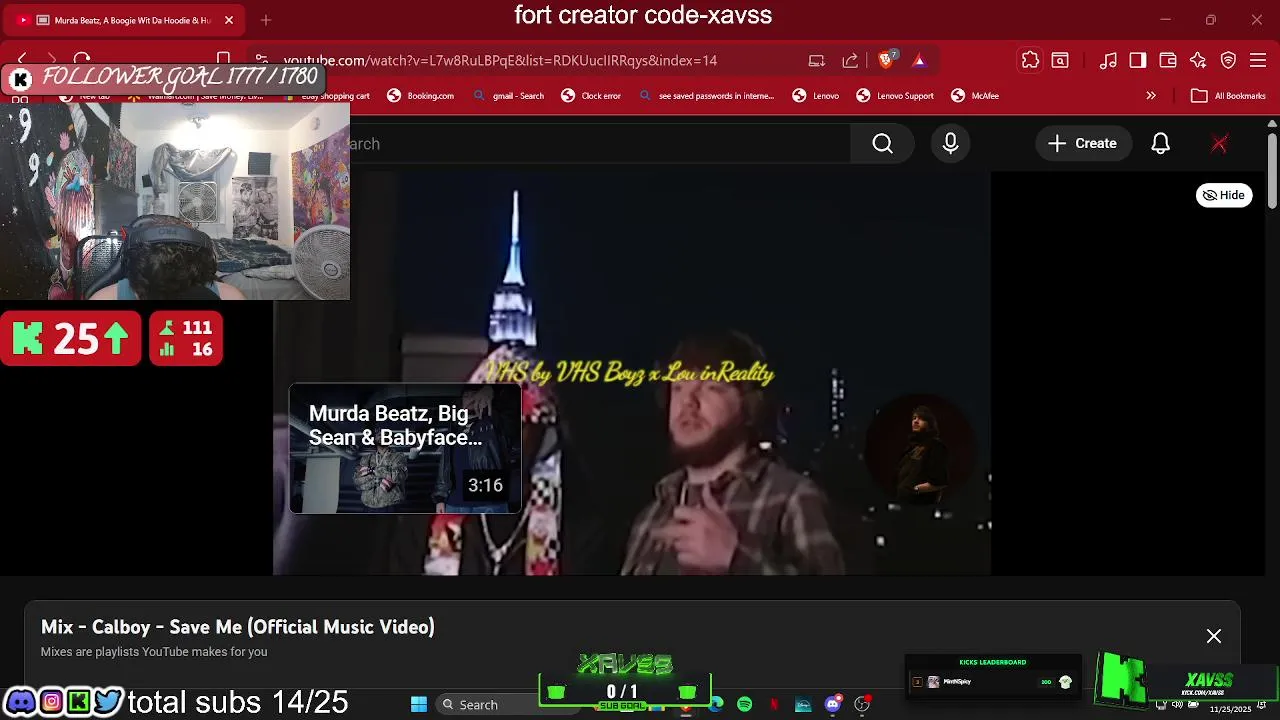This screenshot has width=1280, height=720.
Task: Close the Mix playlist panel with X
Action: 1214,636
